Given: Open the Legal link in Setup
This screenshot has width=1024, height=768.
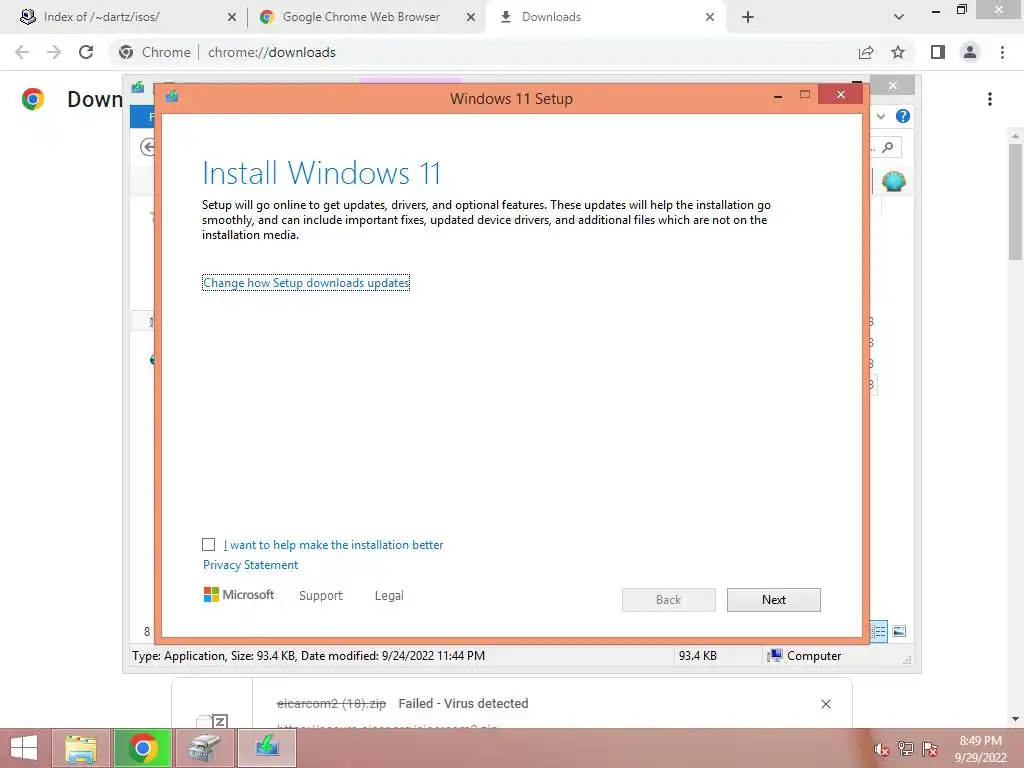Looking at the screenshot, I should point(389,596).
